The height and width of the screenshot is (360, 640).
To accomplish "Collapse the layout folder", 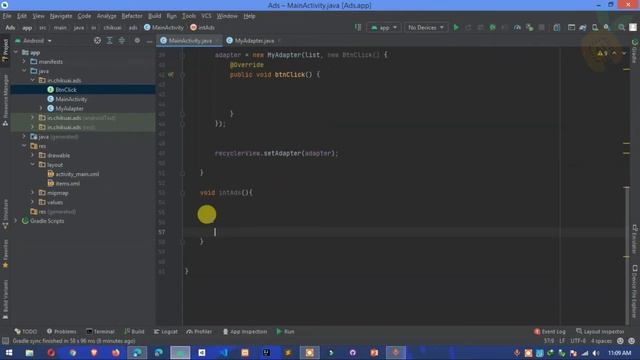I will [32, 164].
